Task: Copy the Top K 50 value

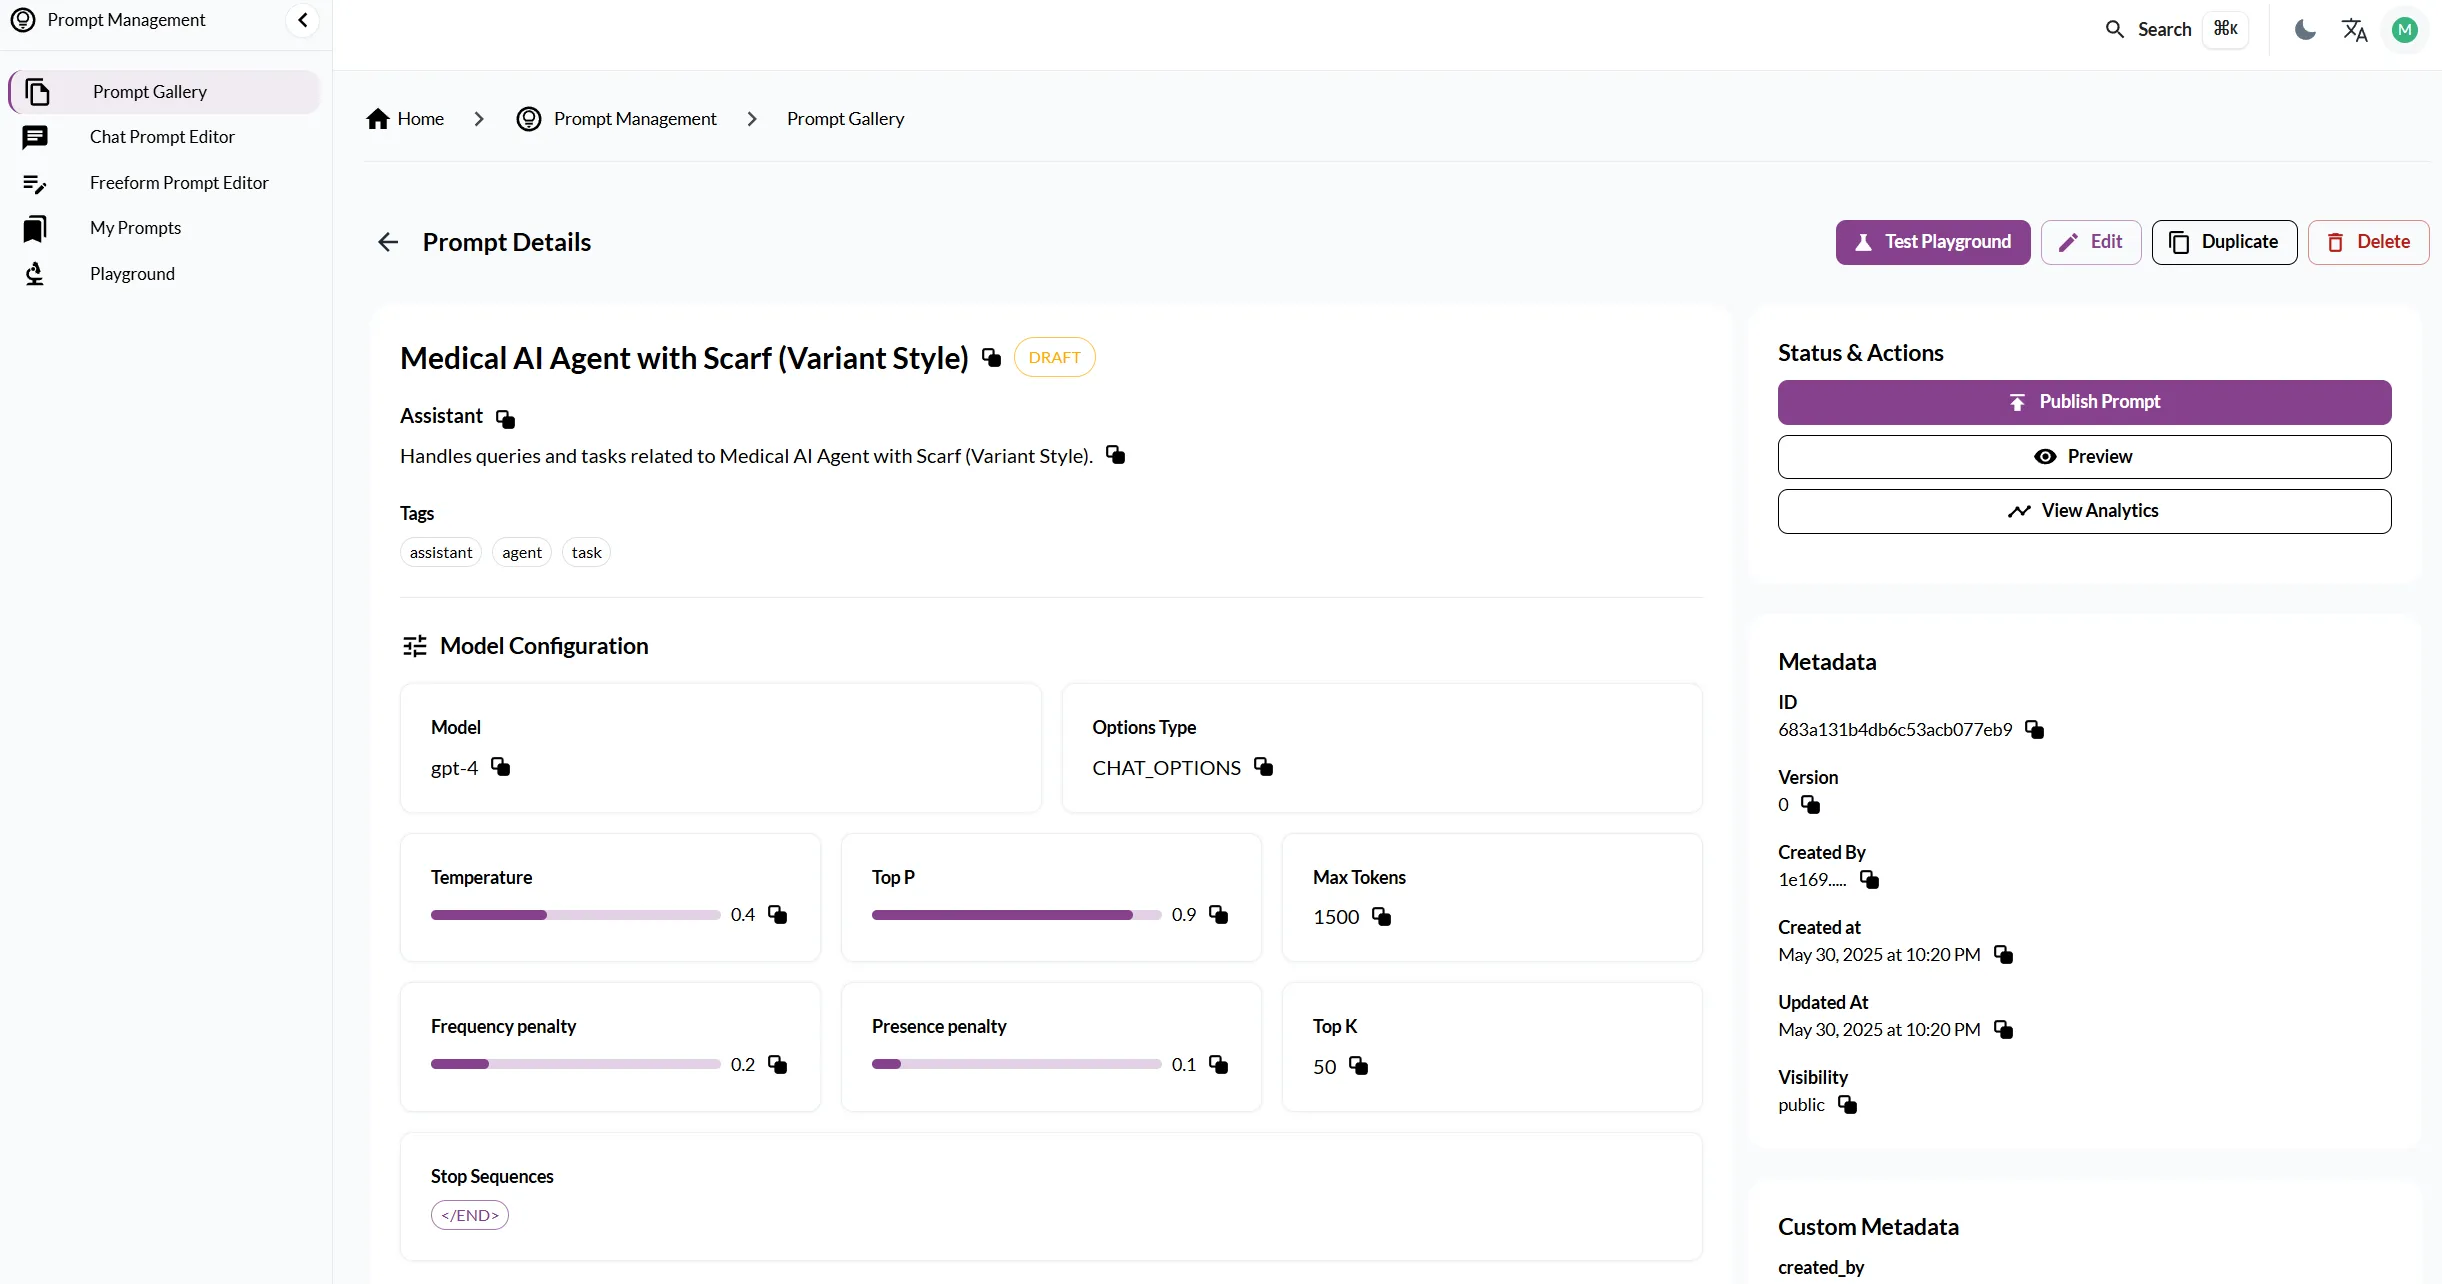Action: coord(1358,1066)
